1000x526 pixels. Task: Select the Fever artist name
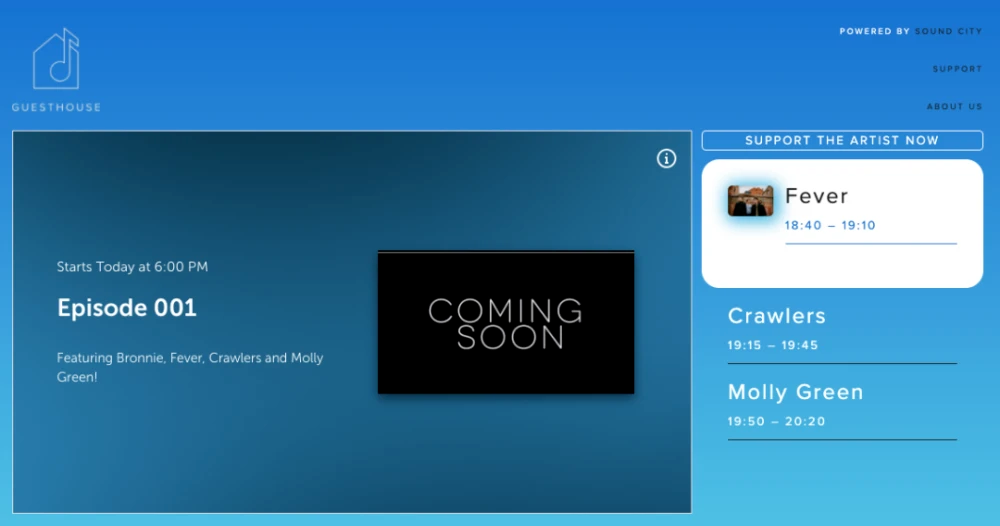[816, 196]
